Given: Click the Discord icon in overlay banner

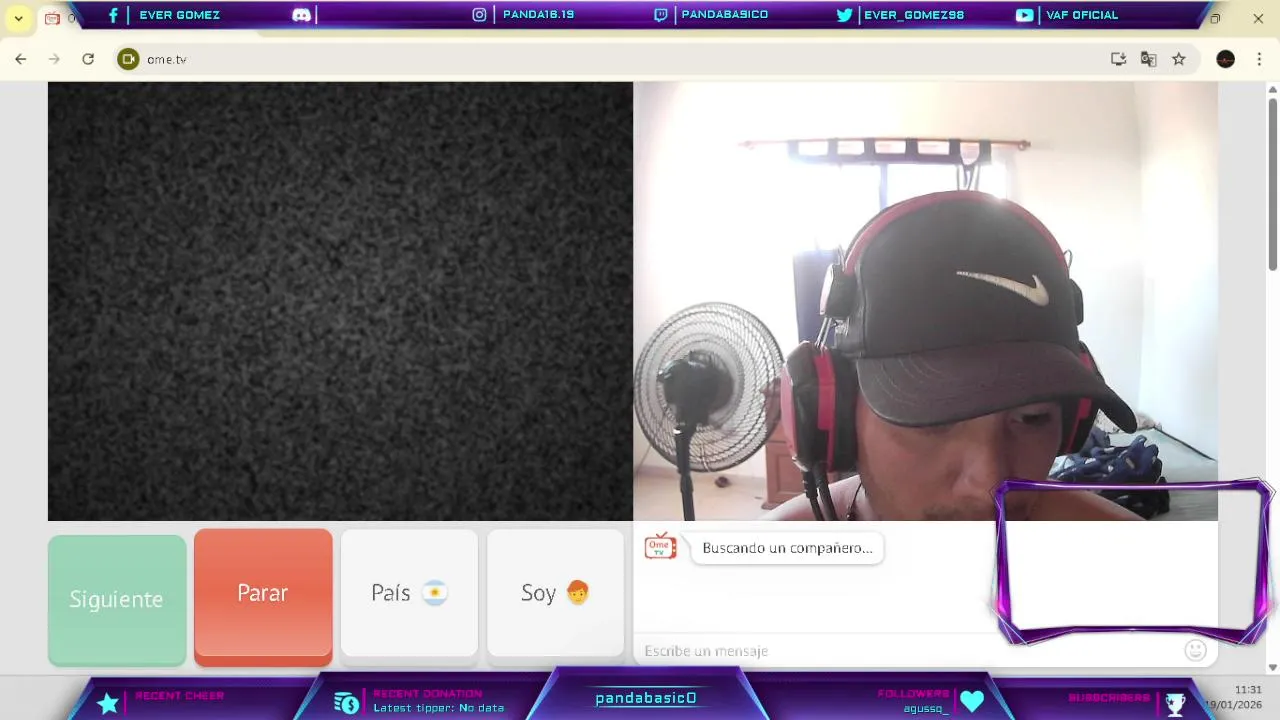Looking at the screenshot, I should click(301, 15).
